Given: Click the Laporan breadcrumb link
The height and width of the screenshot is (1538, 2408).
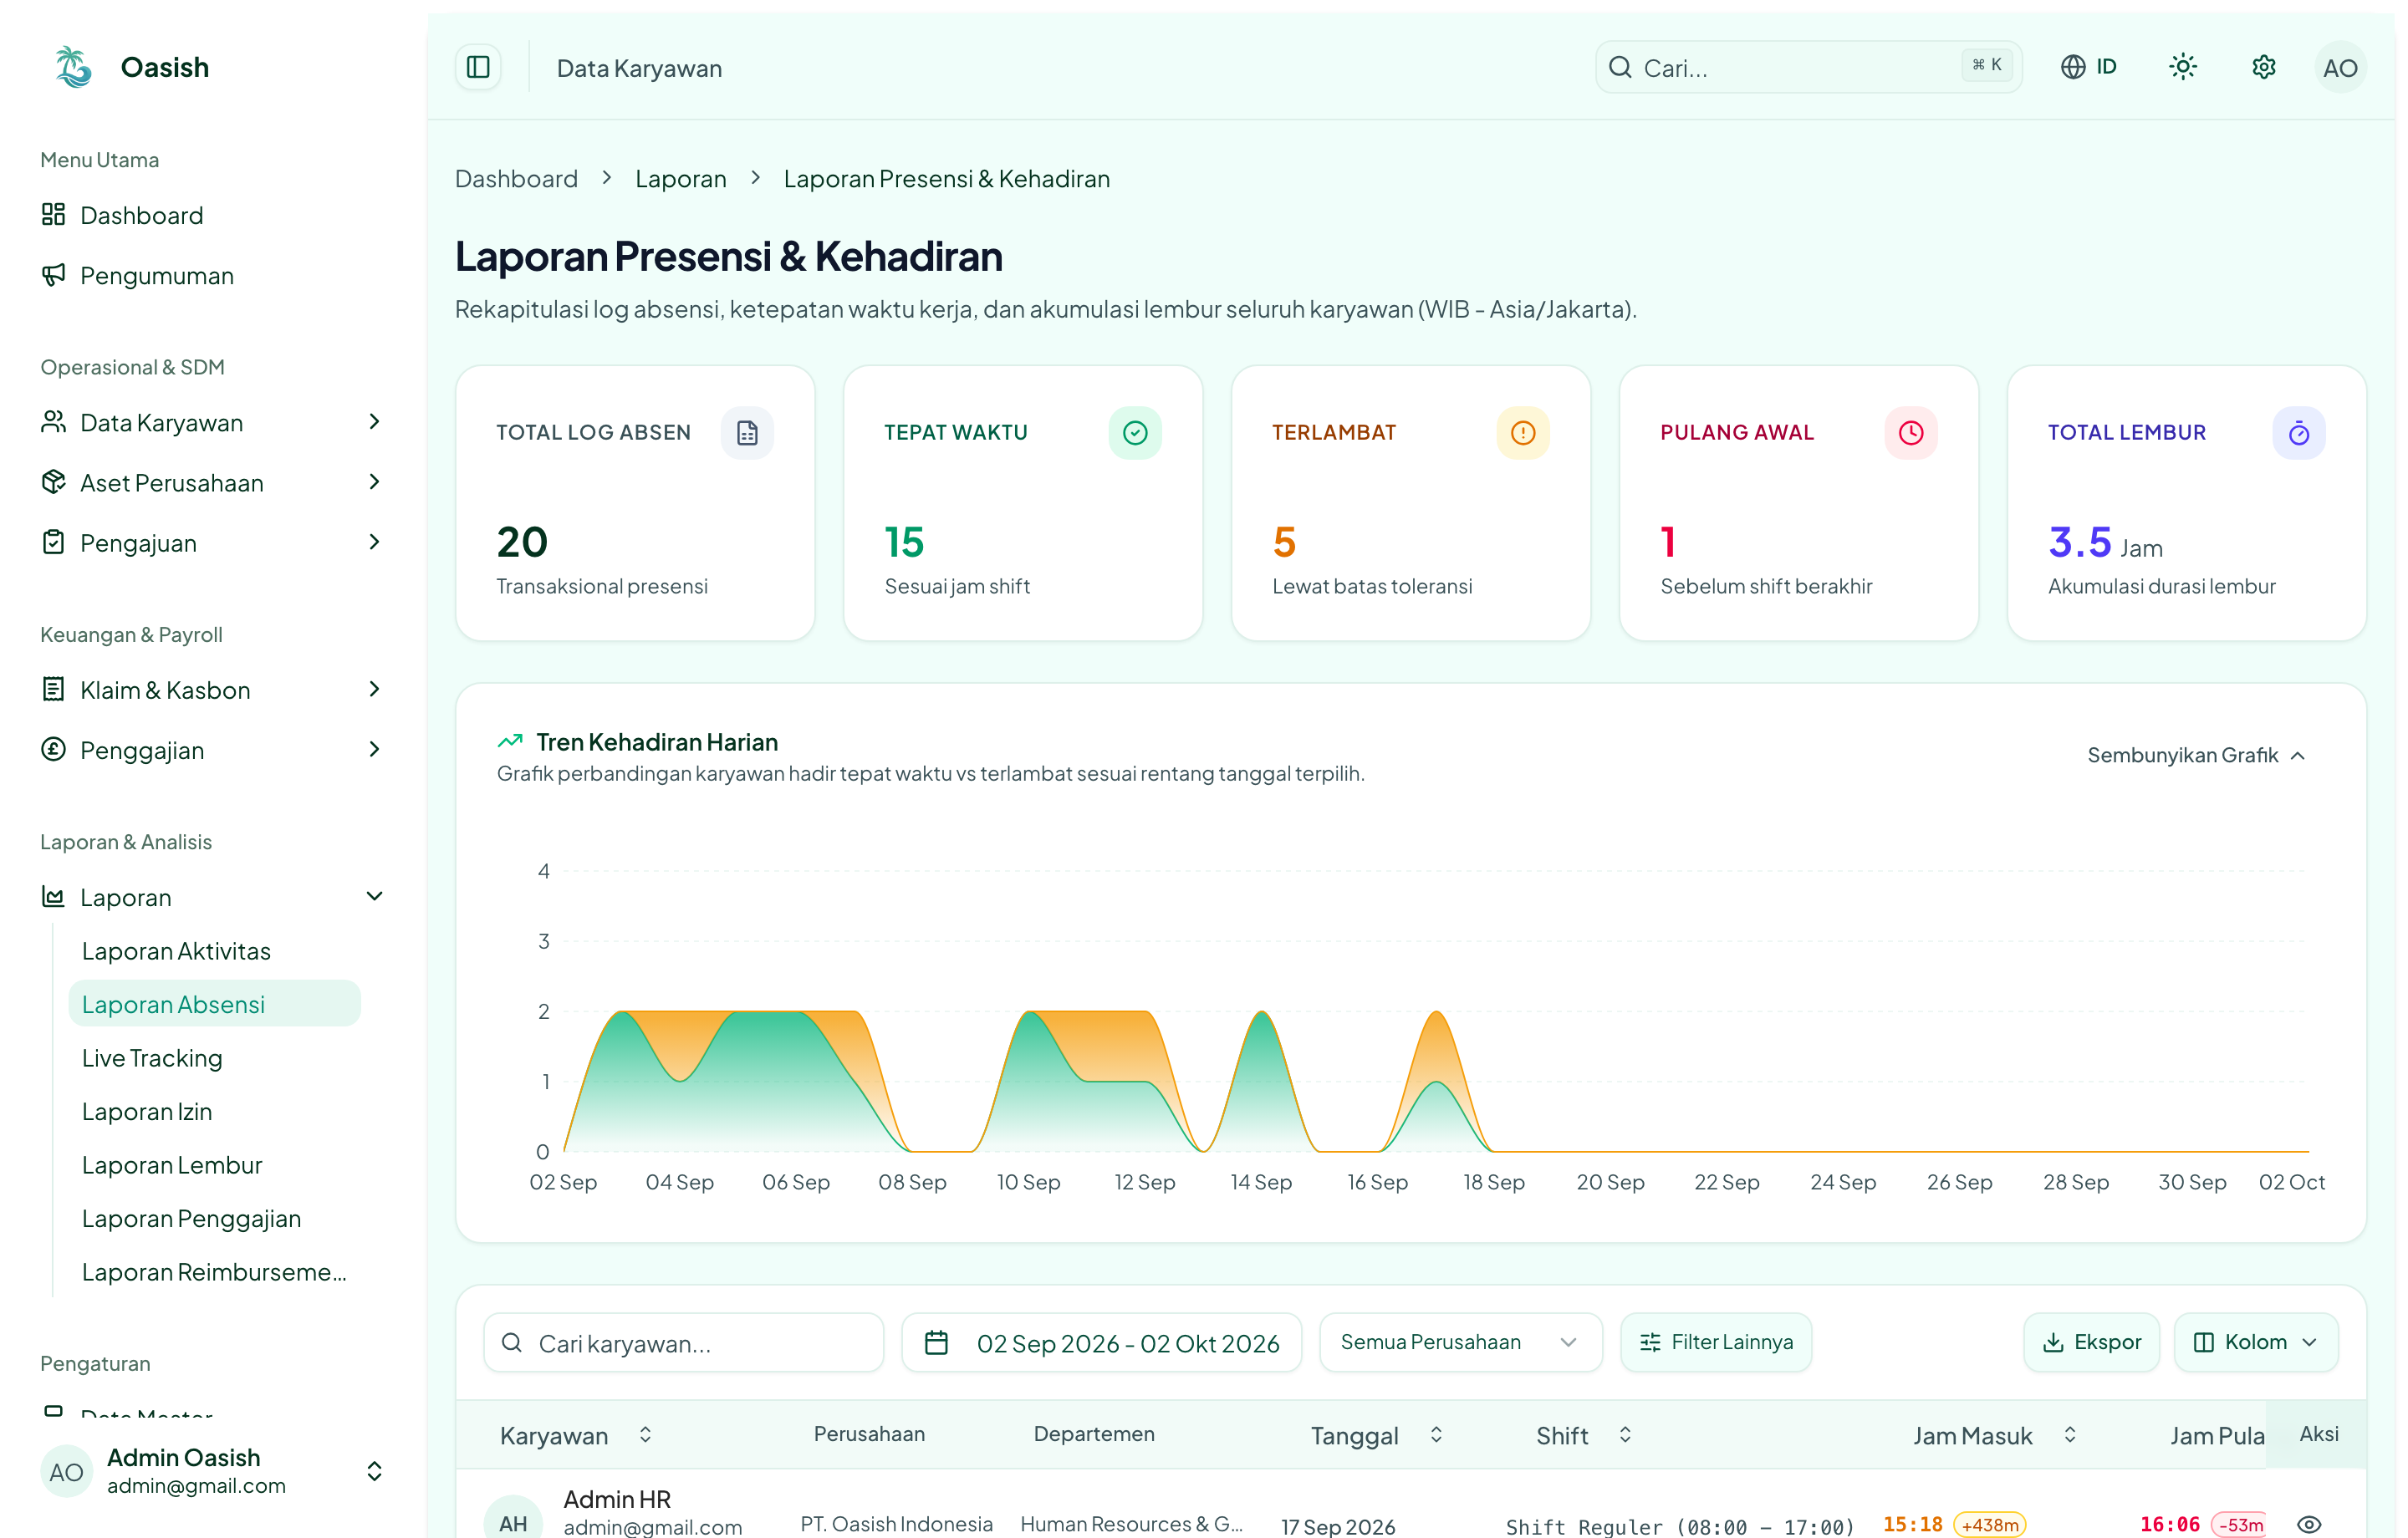Looking at the screenshot, I should tap(681, 178).
